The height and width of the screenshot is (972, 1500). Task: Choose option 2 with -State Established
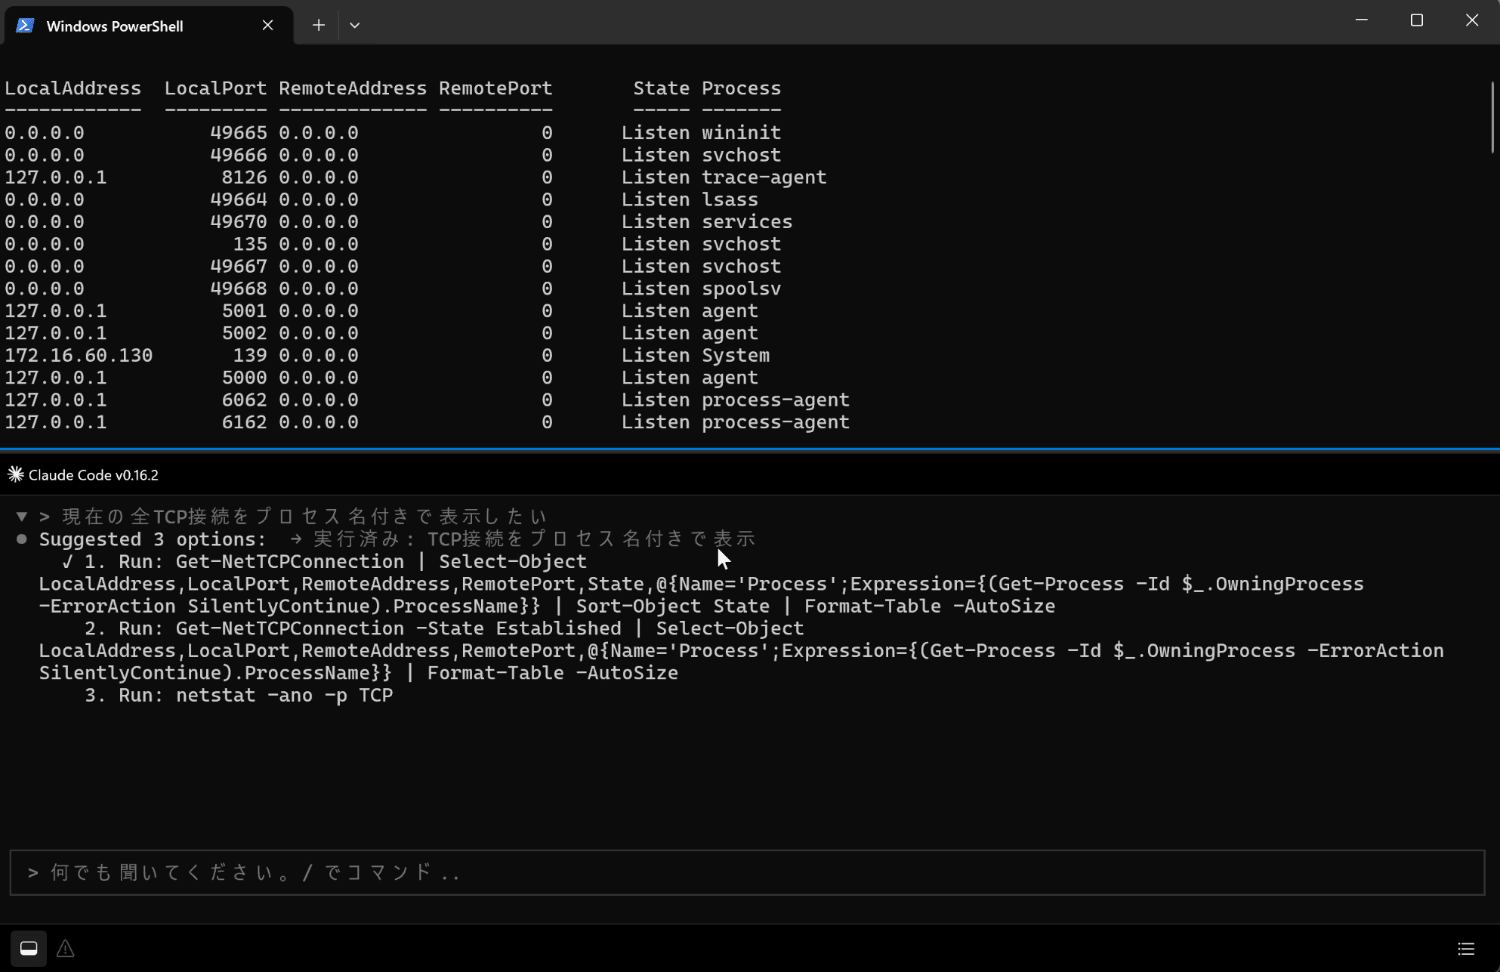[741, 650]
